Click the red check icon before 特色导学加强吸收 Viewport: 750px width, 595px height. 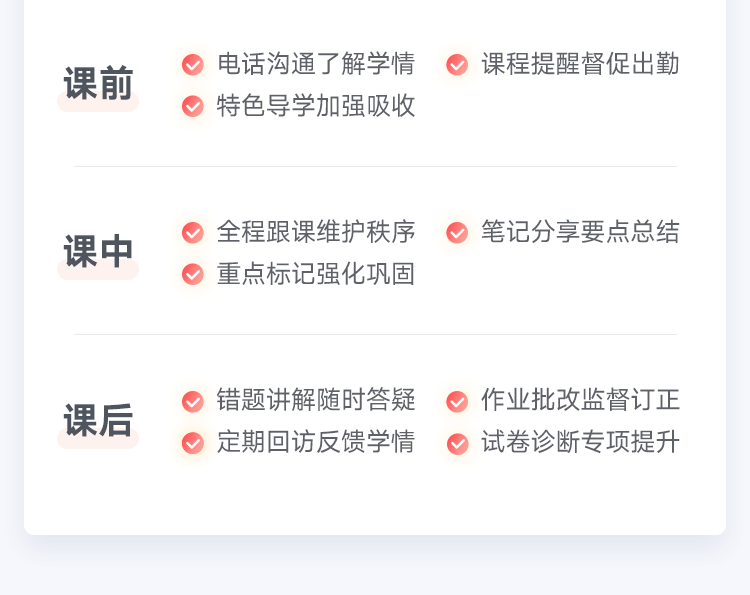[x=193, y=106]
